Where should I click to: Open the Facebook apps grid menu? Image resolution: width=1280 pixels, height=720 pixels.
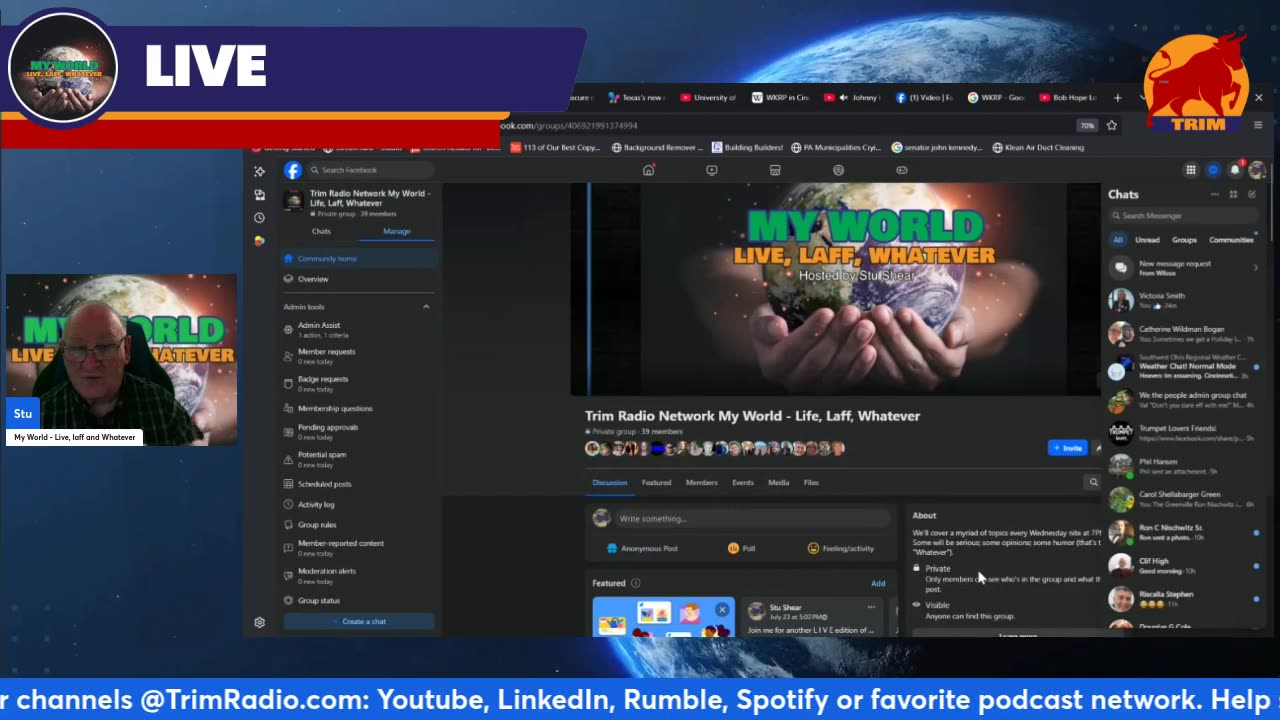pyautogui.click(x=1191, y=170)
